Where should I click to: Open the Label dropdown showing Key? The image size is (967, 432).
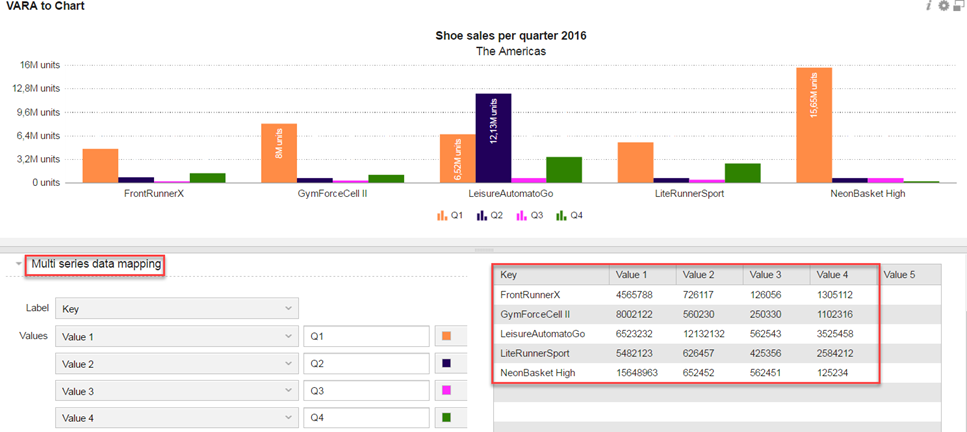[177, 309]
